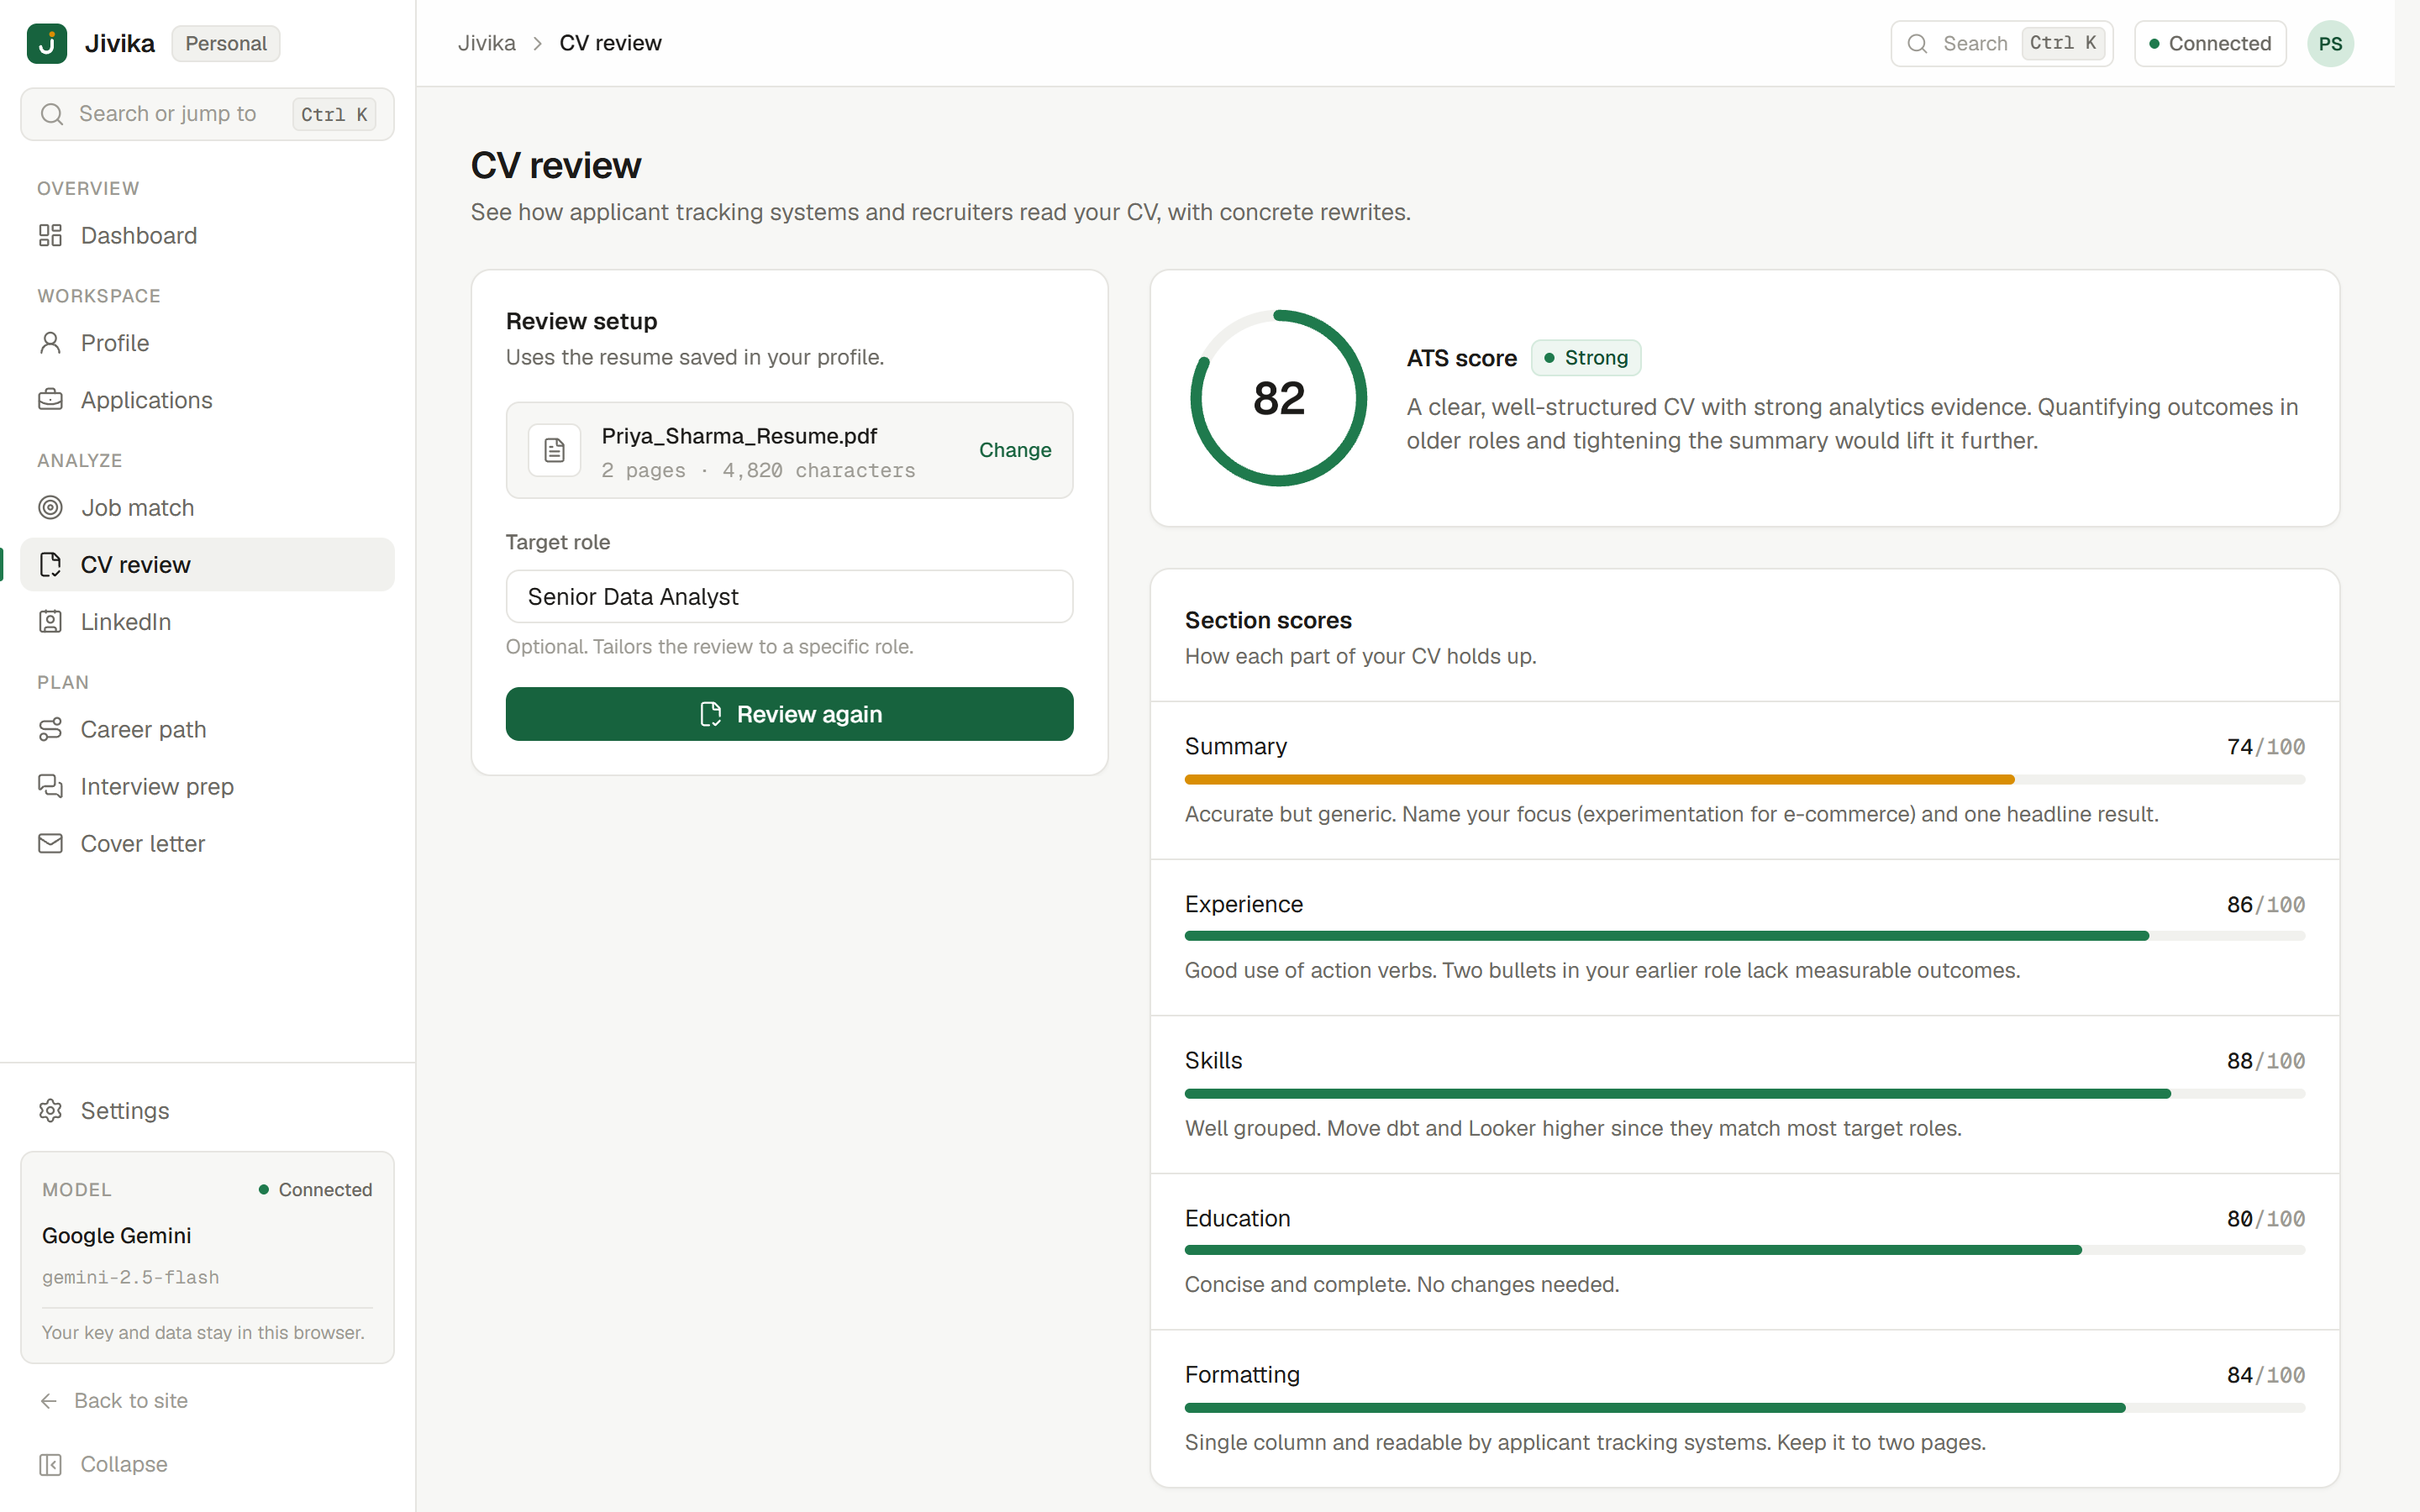Navigate to Applications
This screenshot has width=2420, height=1512.
pyautogui.click(x=207, y=400)
